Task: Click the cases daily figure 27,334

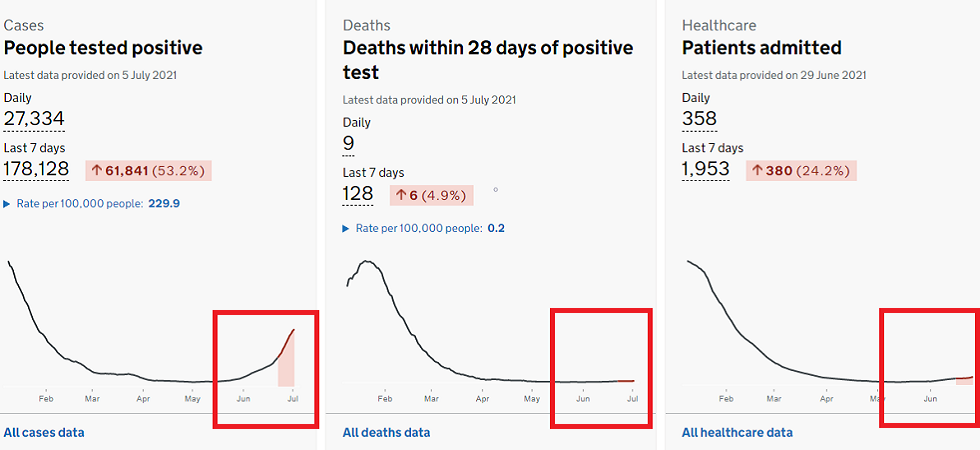Action: coord(34,120)
